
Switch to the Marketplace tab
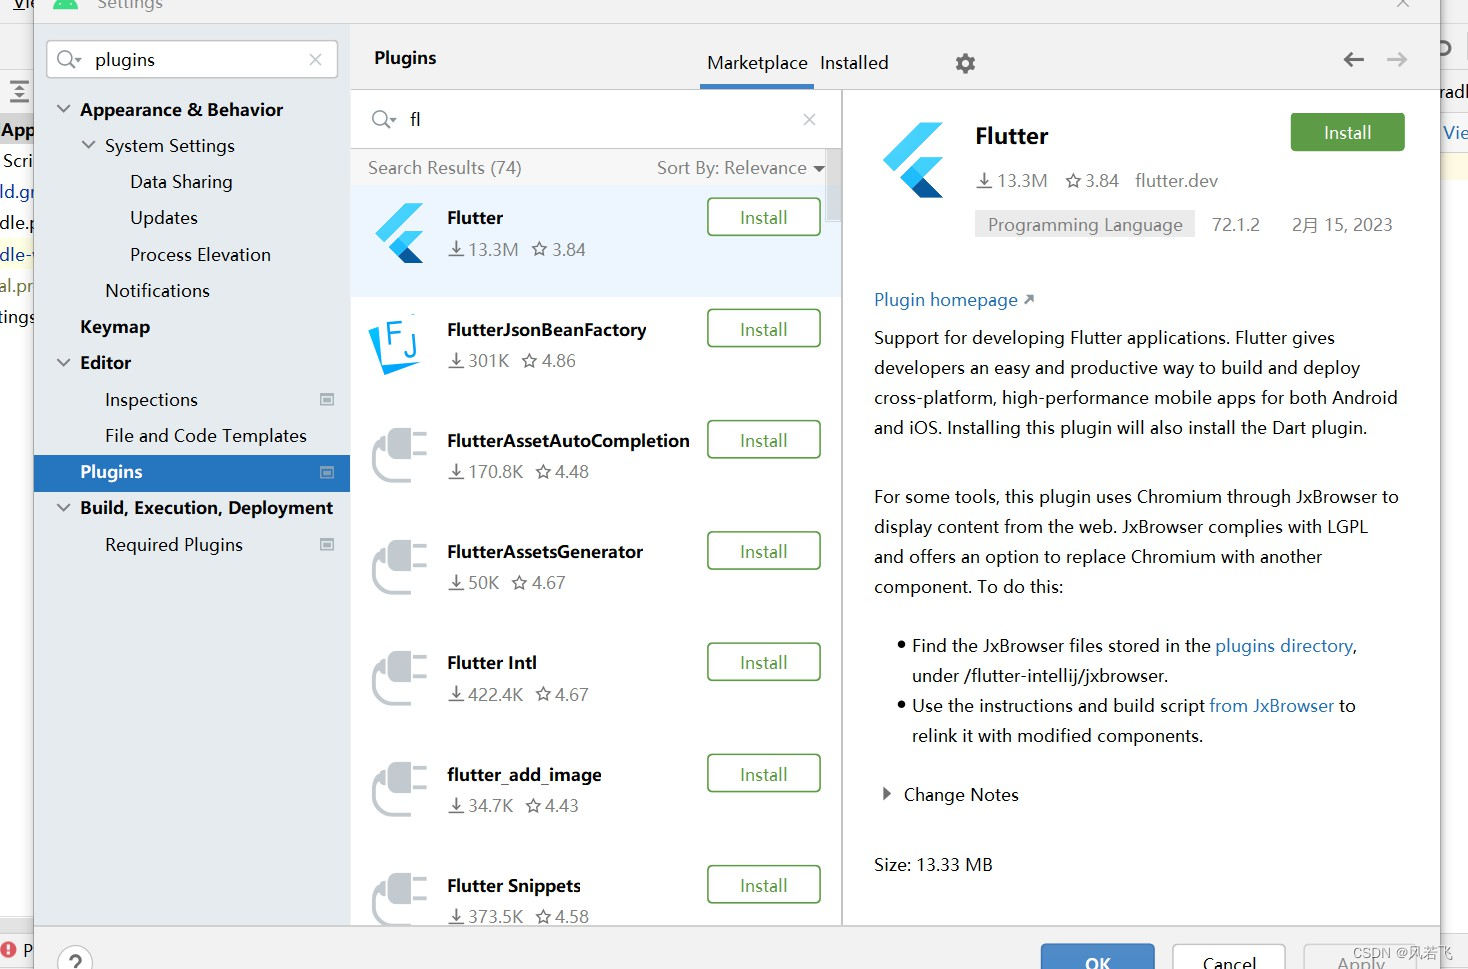click(x=757, y=63)
